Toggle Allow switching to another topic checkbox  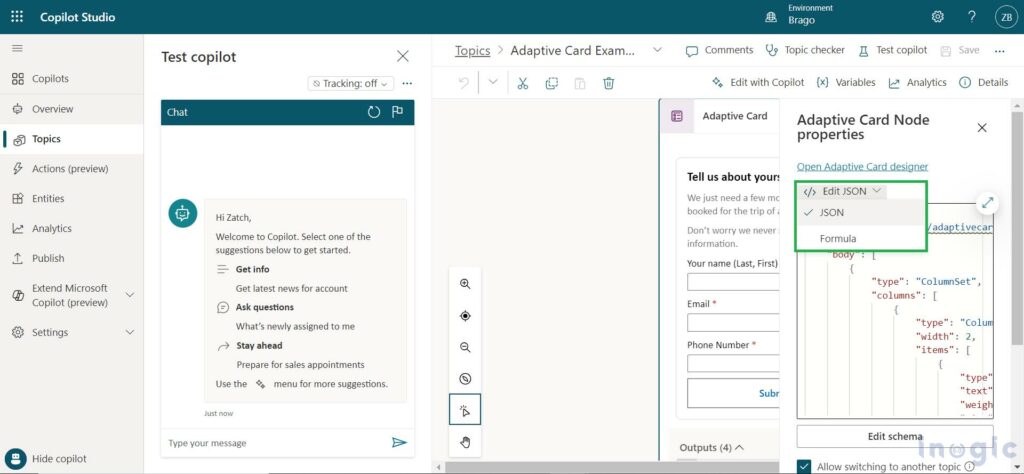(x=805, y=466)
